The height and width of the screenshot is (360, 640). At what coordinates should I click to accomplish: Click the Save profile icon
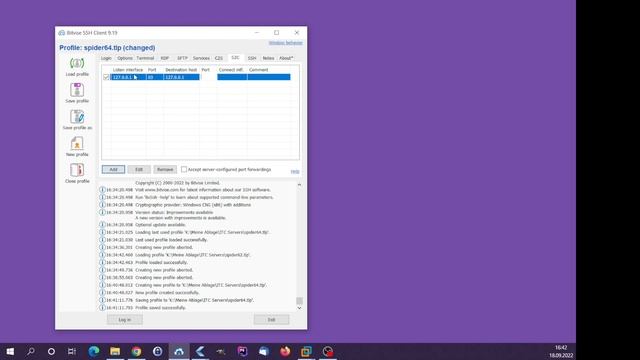pyautogui.click(x=77, y=90)
